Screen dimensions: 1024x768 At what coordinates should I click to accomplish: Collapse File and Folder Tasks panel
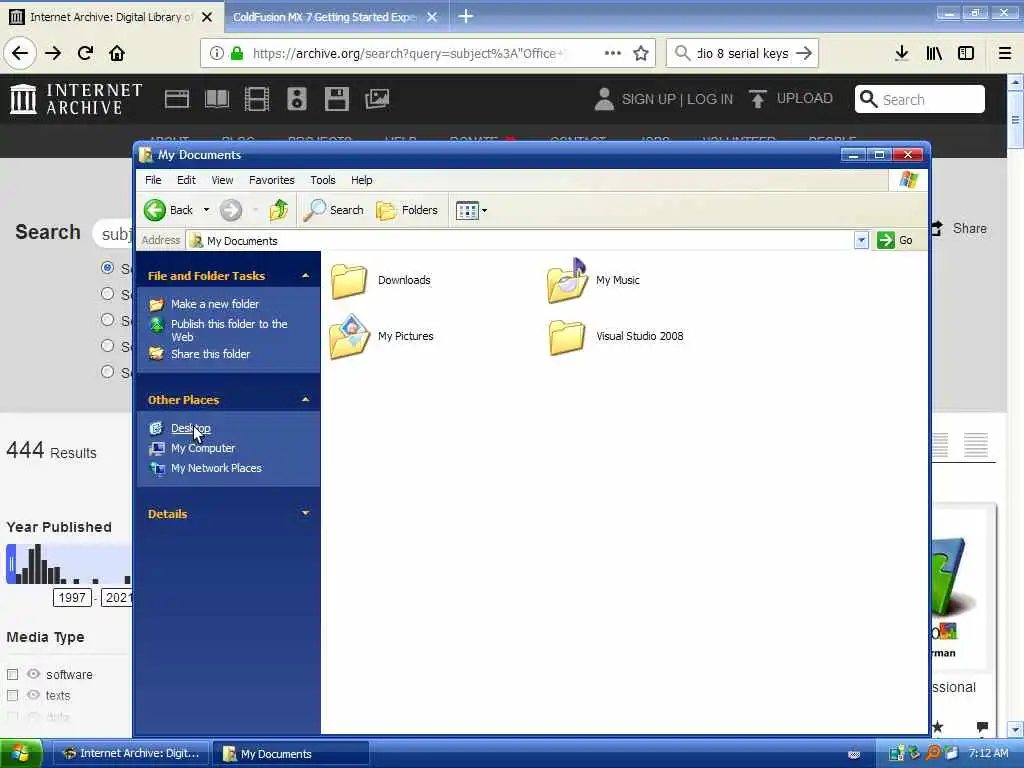point(305,276)
